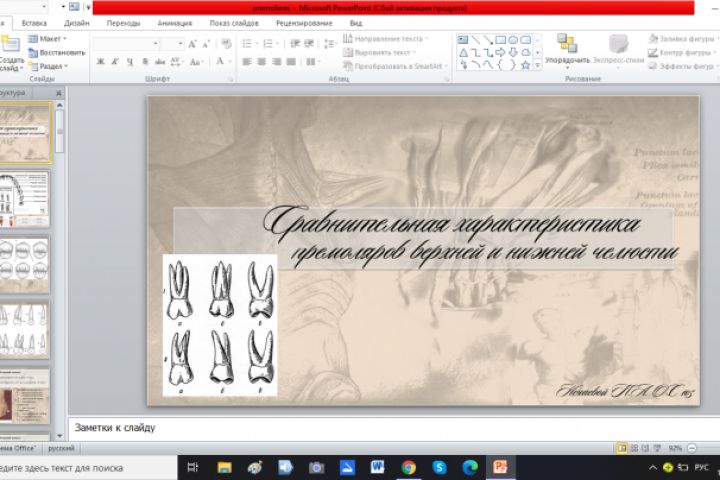Close the slide thumbnails pane
Screen dimensions: 720x480
[58, 93]
